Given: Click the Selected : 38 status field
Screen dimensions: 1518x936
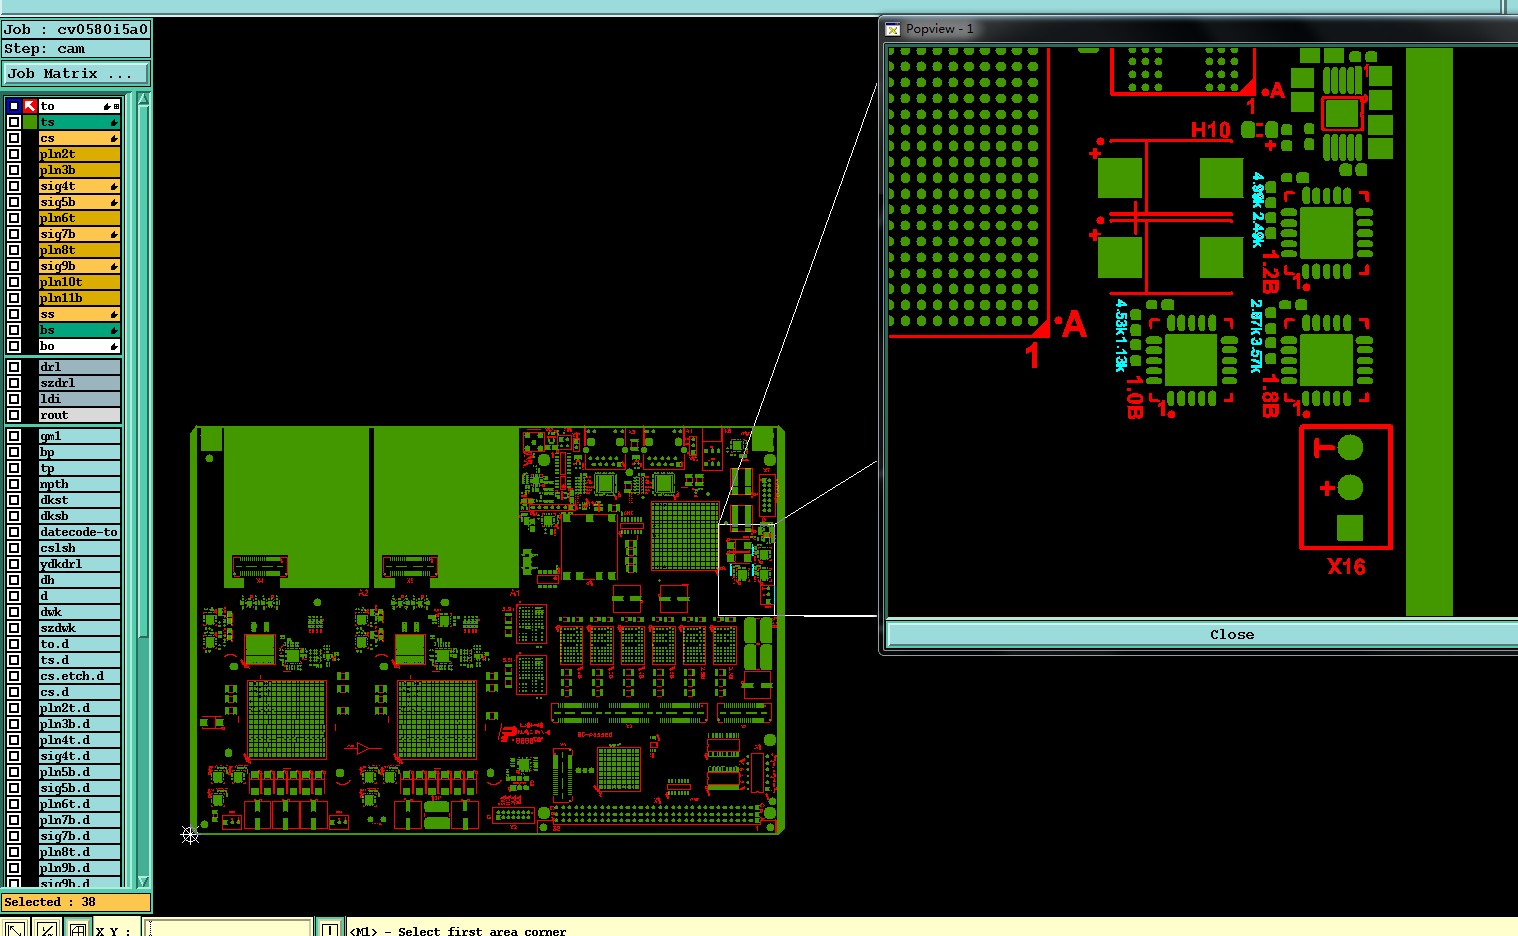Looking at the screenshot, I should tap(76, 902).
